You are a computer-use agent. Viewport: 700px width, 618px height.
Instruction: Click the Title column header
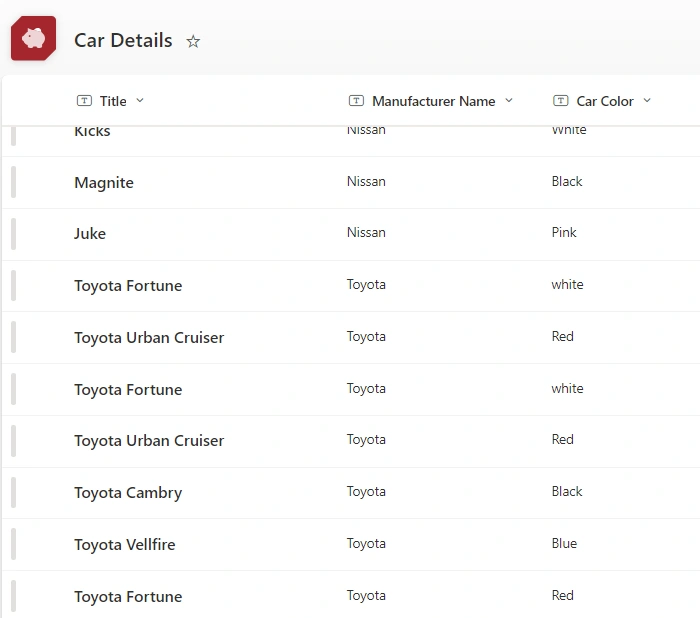113,101
